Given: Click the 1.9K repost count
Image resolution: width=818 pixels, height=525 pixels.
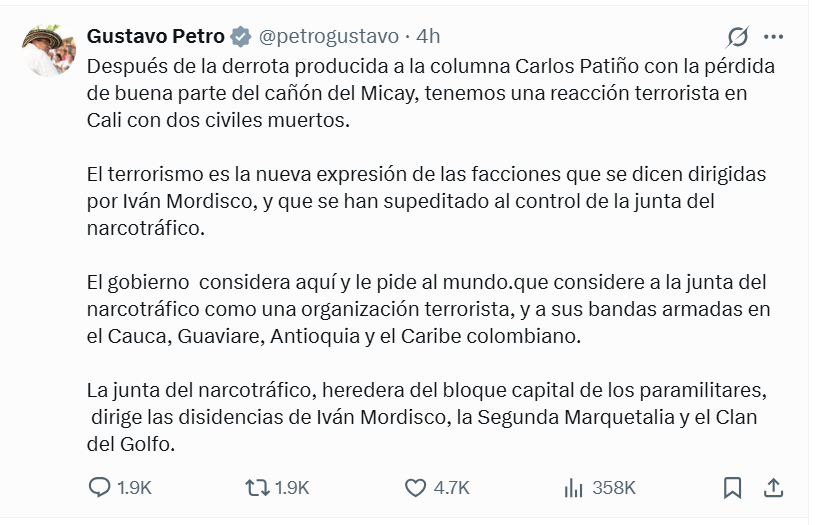Looking at the screenshot, I should point(292,488).
